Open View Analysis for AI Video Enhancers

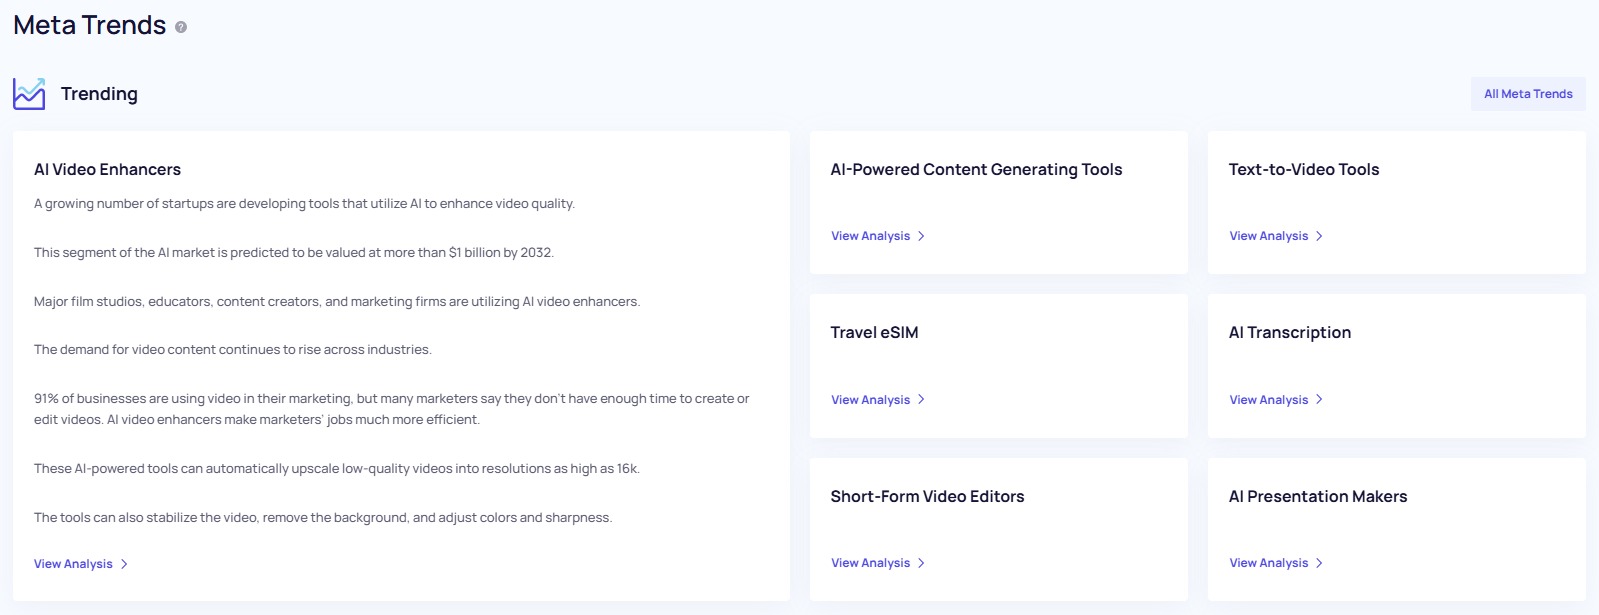tap(72, 564)
